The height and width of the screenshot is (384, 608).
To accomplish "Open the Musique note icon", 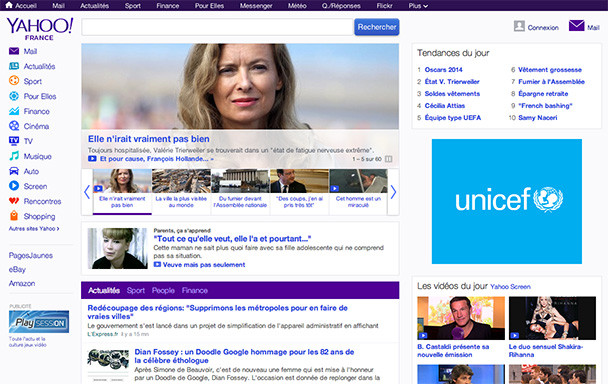I will pyautogui.click(x=14, y=156).
